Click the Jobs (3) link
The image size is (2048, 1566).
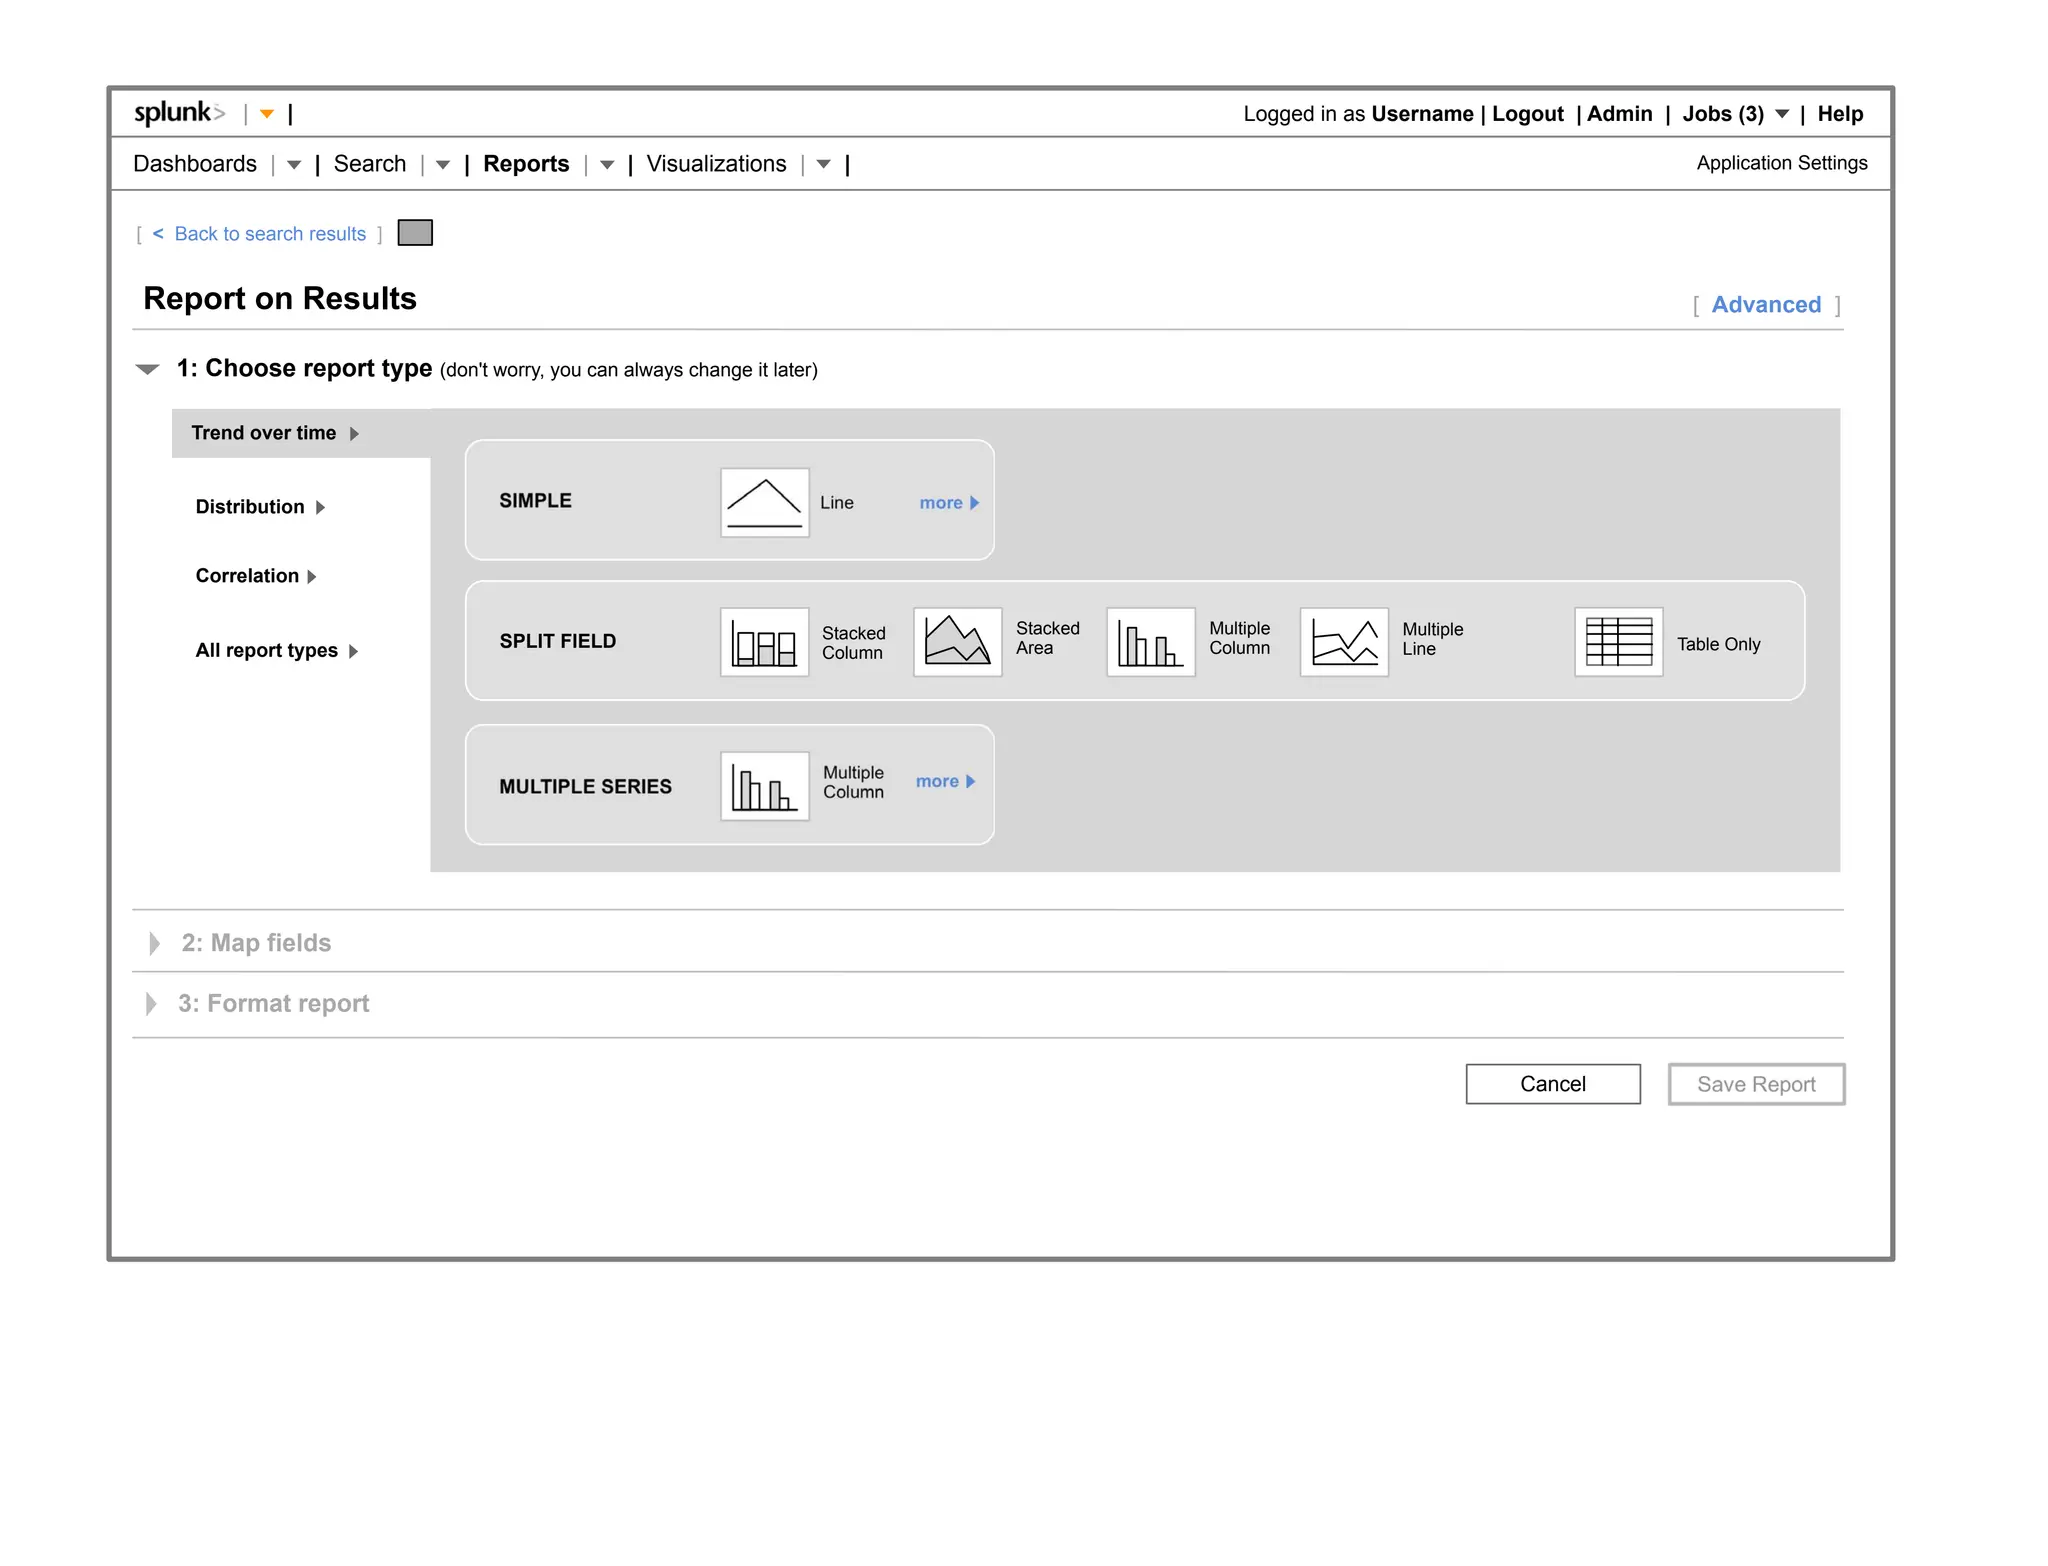[x=1723, y=114]
